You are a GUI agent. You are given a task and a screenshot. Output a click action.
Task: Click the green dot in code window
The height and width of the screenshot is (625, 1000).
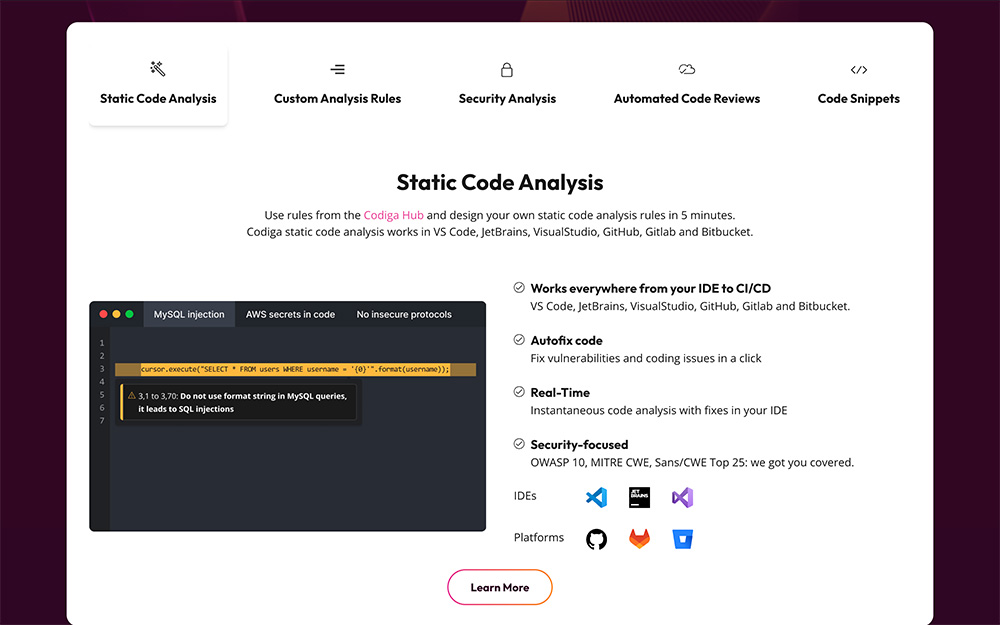(x=129, y=314)
